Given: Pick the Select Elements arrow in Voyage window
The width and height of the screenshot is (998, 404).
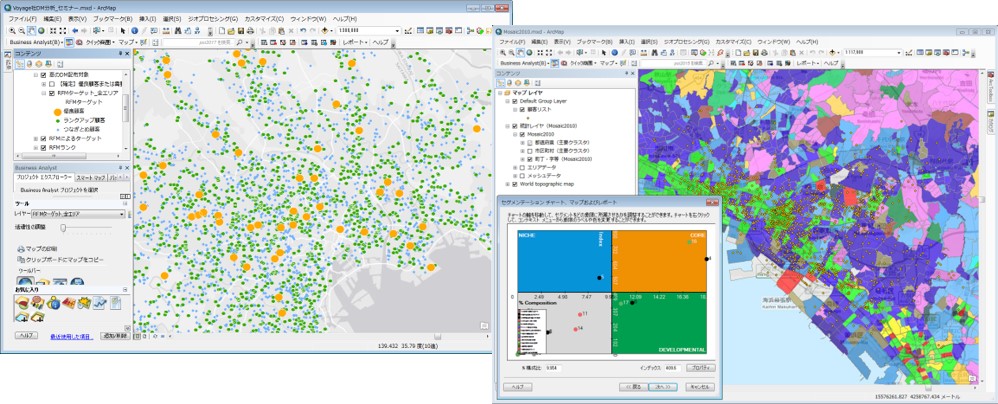Looking at the screenshot, I should pos(123,31).
